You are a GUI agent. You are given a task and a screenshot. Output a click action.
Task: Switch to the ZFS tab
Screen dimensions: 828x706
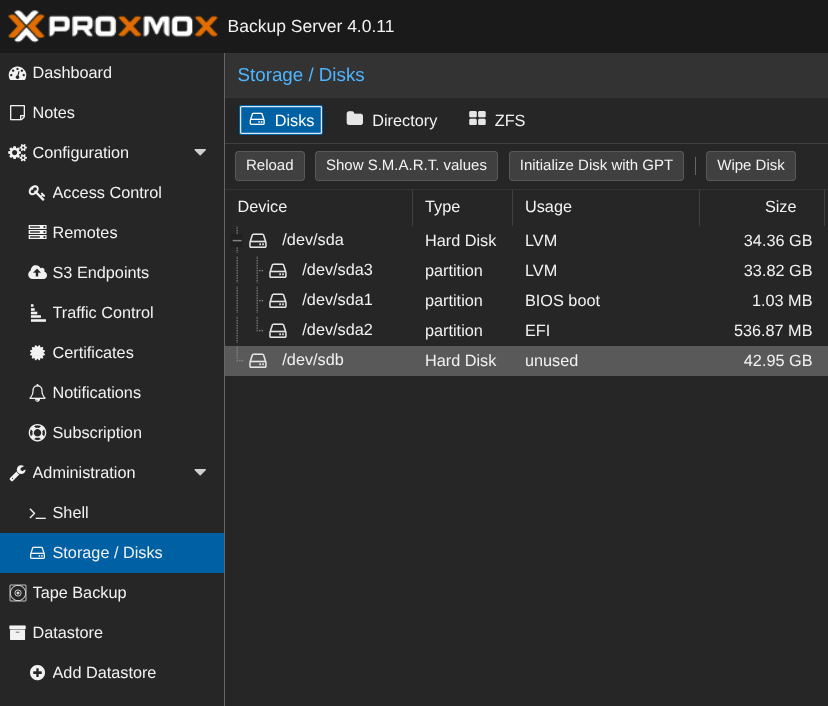click(x=497, y=120)
